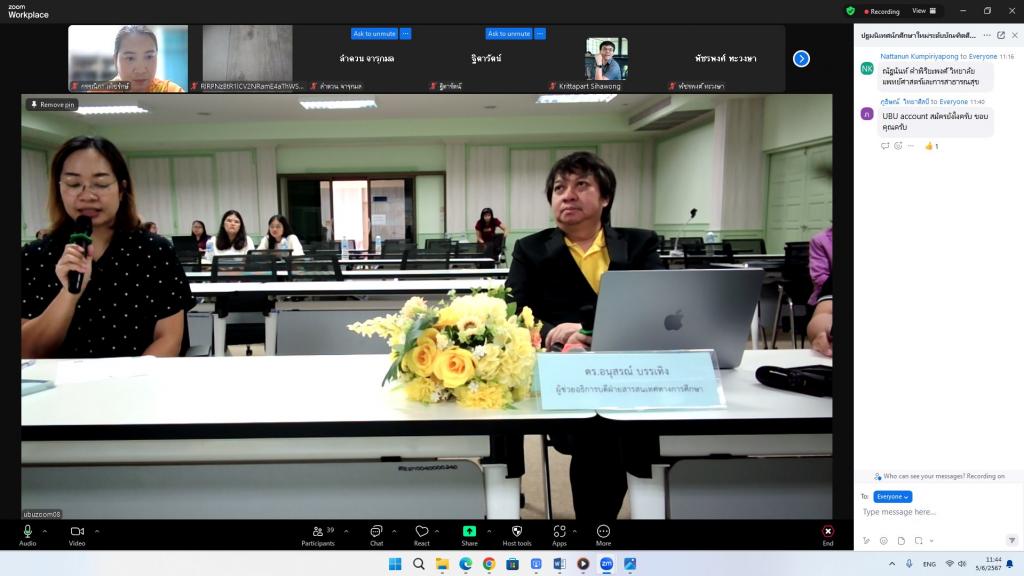
Task: Select the first woman's video thumbnail in gallery strip
Action: click(128, 59)
